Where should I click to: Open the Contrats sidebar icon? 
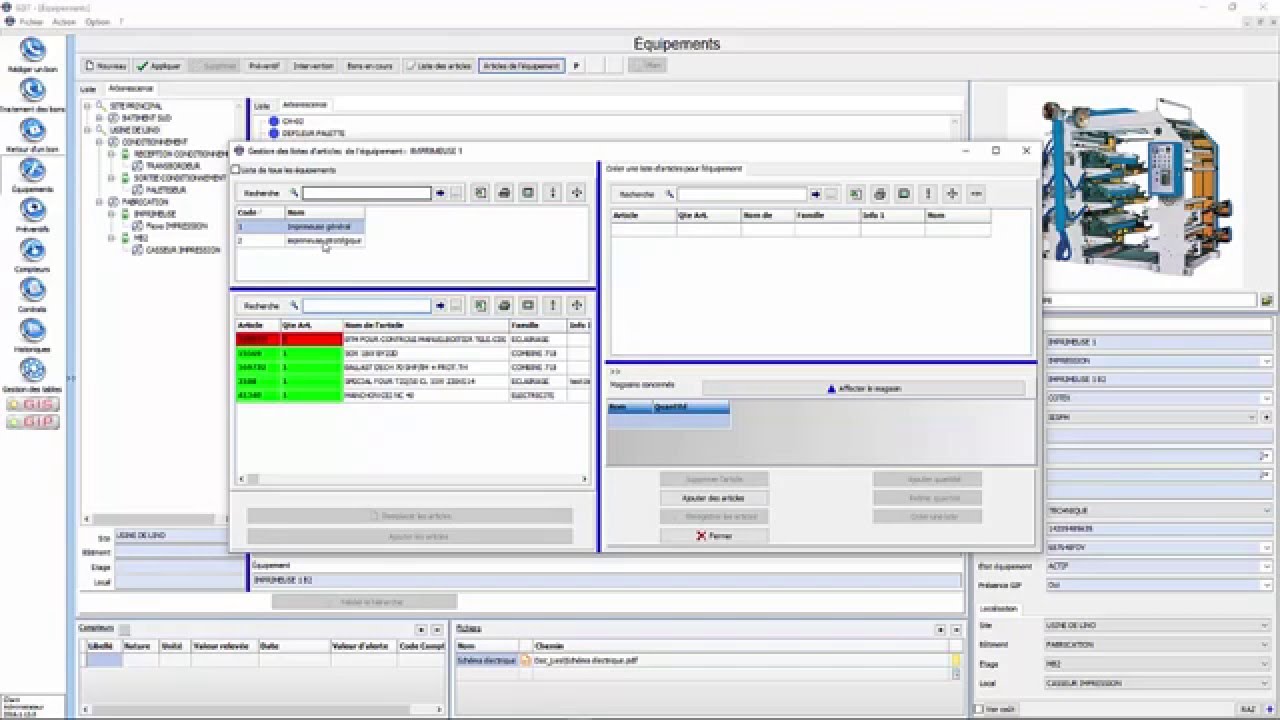[x=33, y=290]
